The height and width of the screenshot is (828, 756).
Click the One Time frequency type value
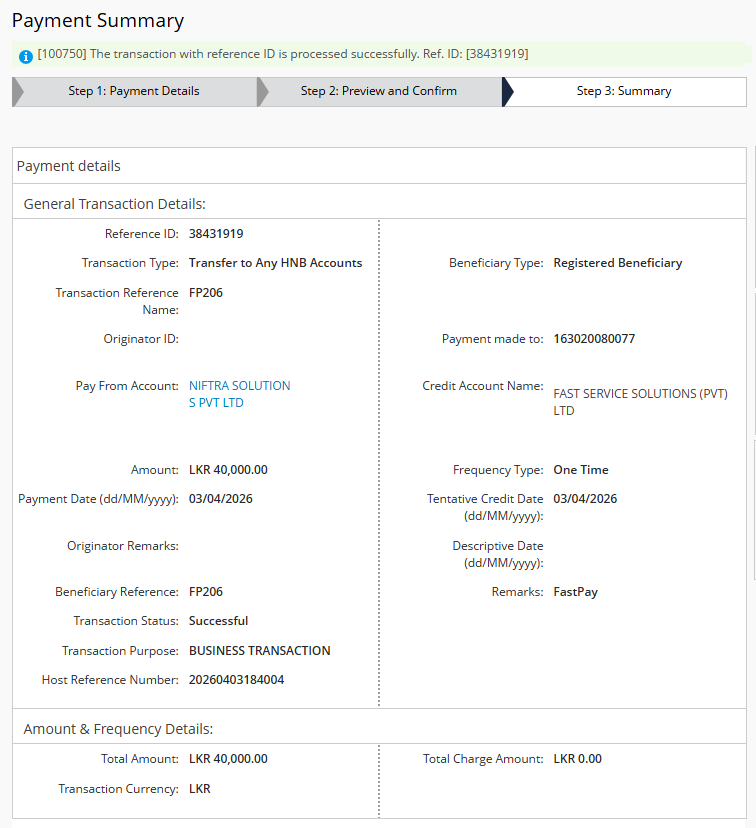pos(580,470)
